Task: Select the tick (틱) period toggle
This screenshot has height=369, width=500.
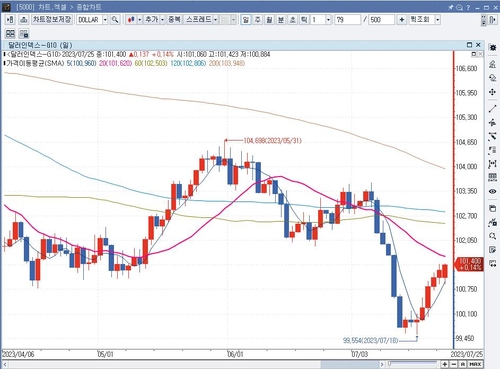Action: pyautogui.click(x=304, y=20)
